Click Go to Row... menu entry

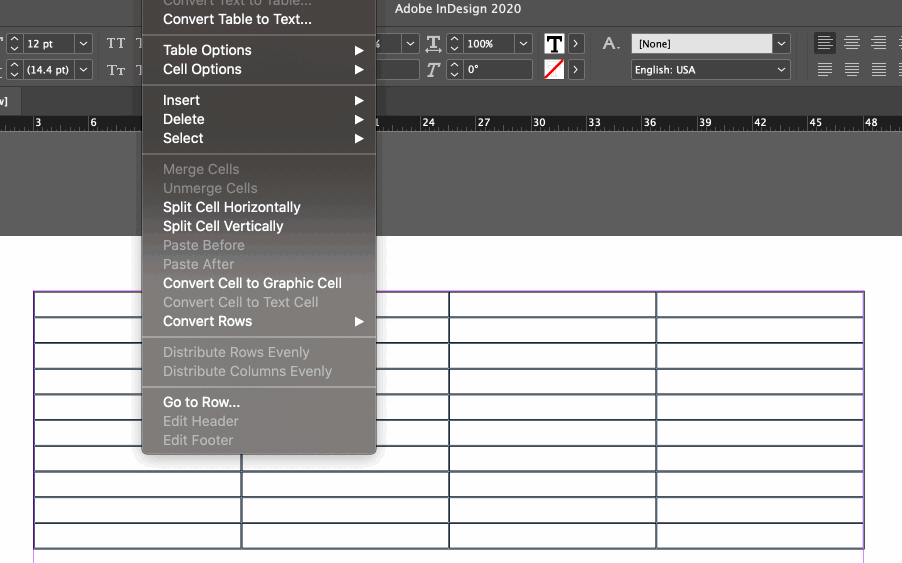point(201,402)
